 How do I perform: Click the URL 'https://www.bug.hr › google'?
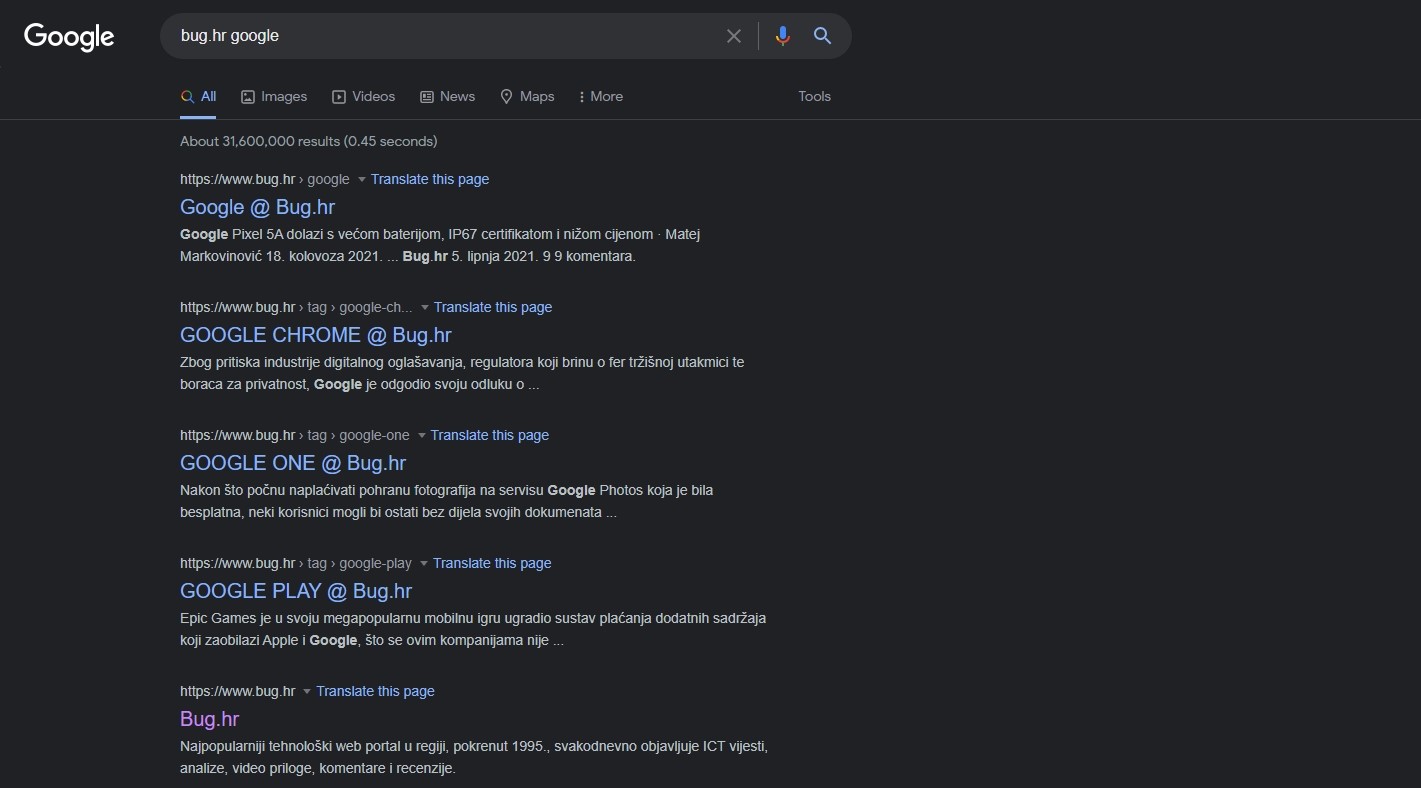tap(265, 180)
